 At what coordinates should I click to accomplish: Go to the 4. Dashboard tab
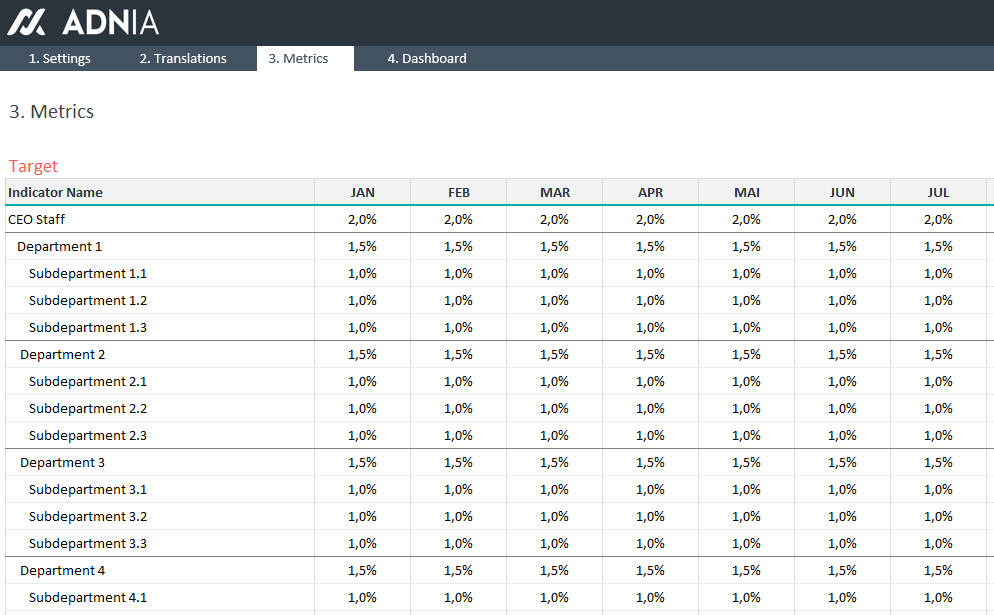point(427,58)
